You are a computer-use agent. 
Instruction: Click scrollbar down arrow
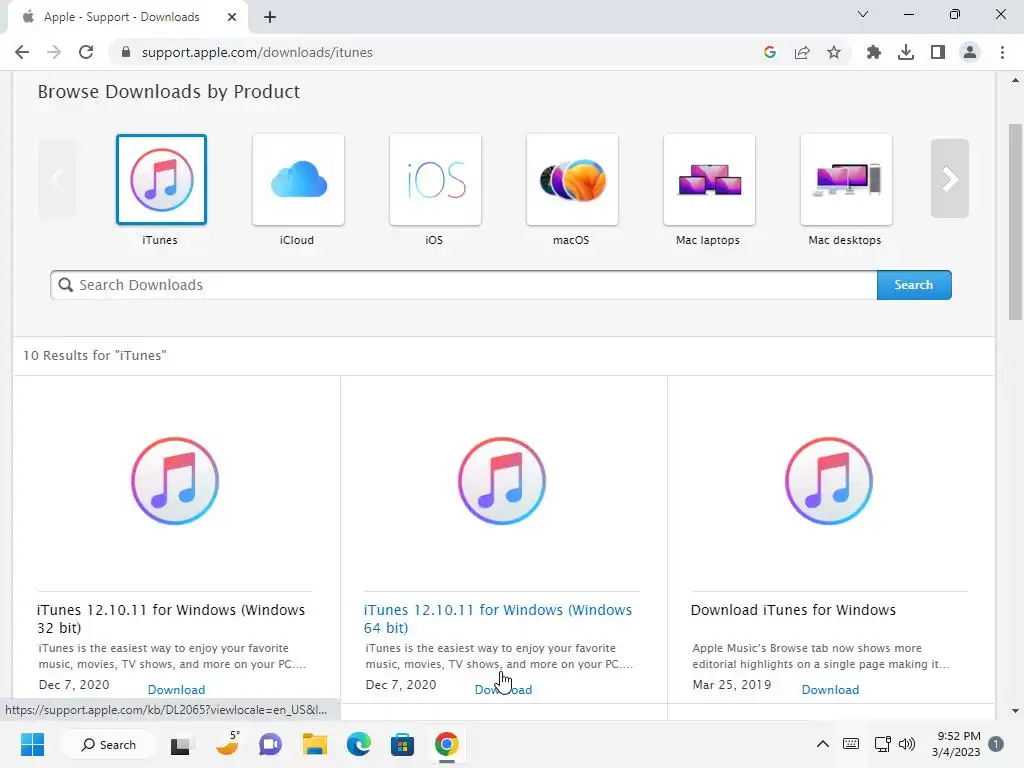pos(1015,711)
